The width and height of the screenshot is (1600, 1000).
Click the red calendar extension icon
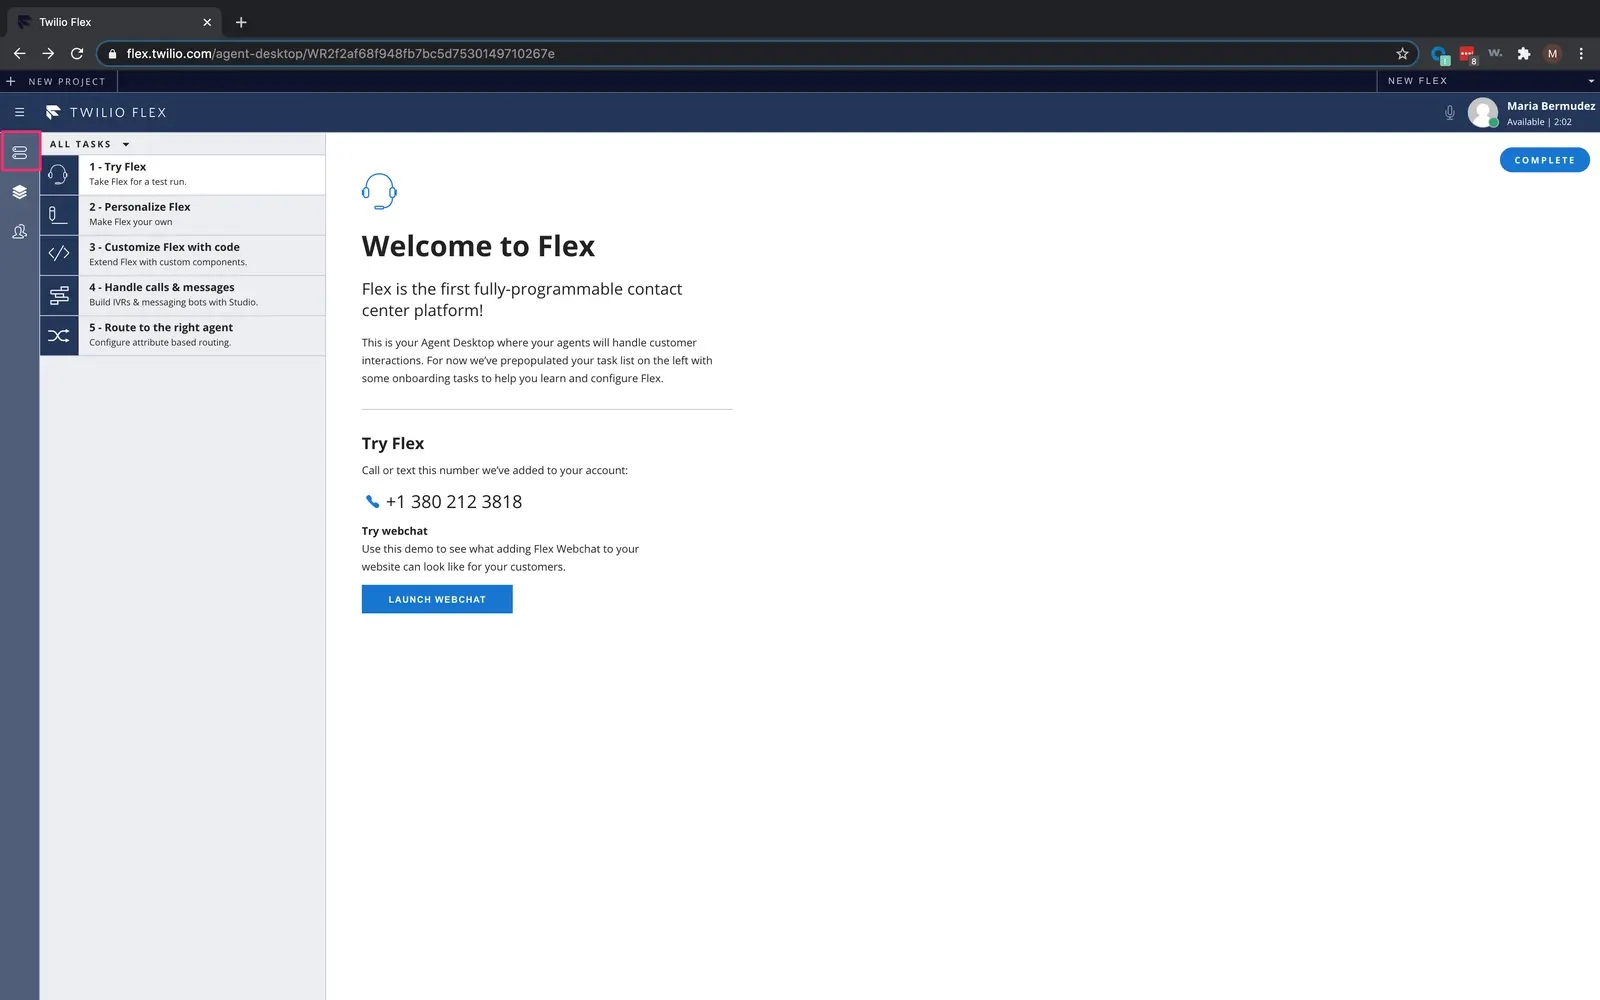click(x=1467, y=54)
